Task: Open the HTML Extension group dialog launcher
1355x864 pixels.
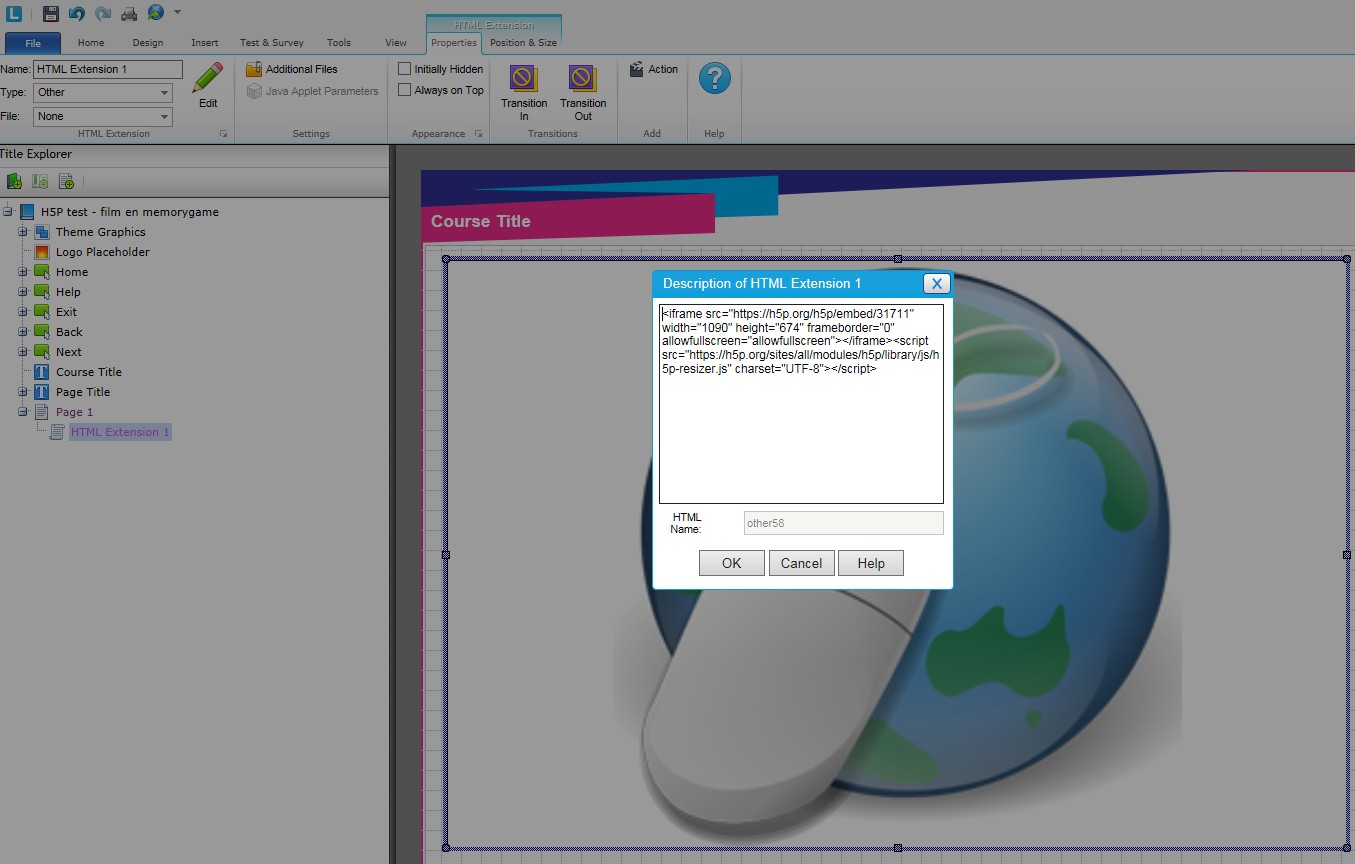Action: tap(224, 134)
